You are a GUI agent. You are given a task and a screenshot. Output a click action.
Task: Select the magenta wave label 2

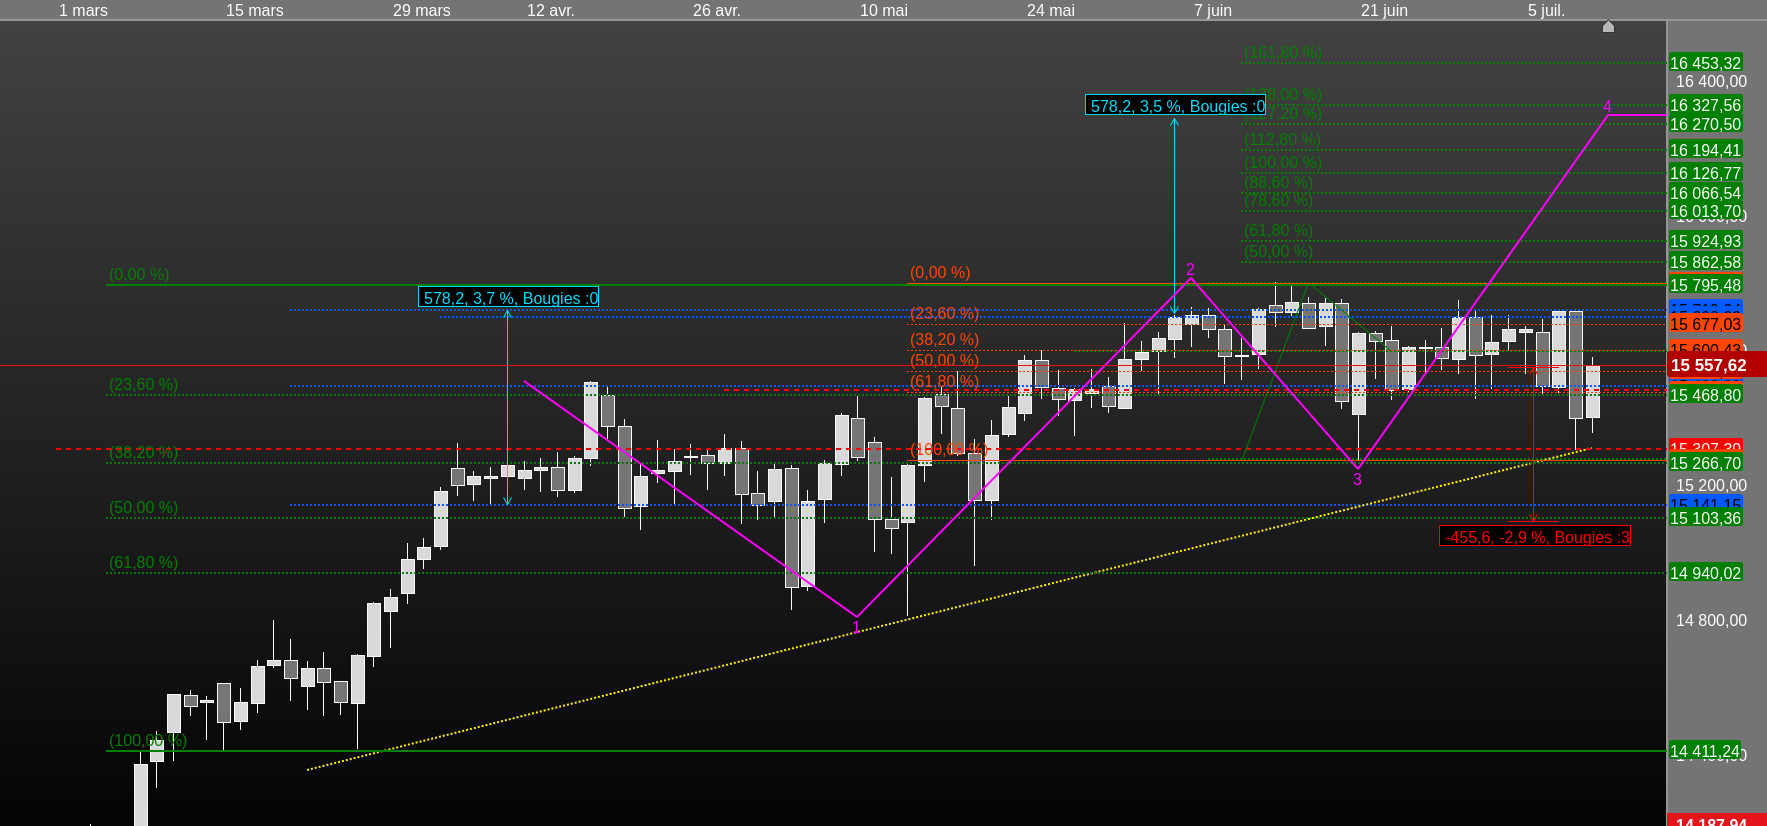(x=1190, y=270)
